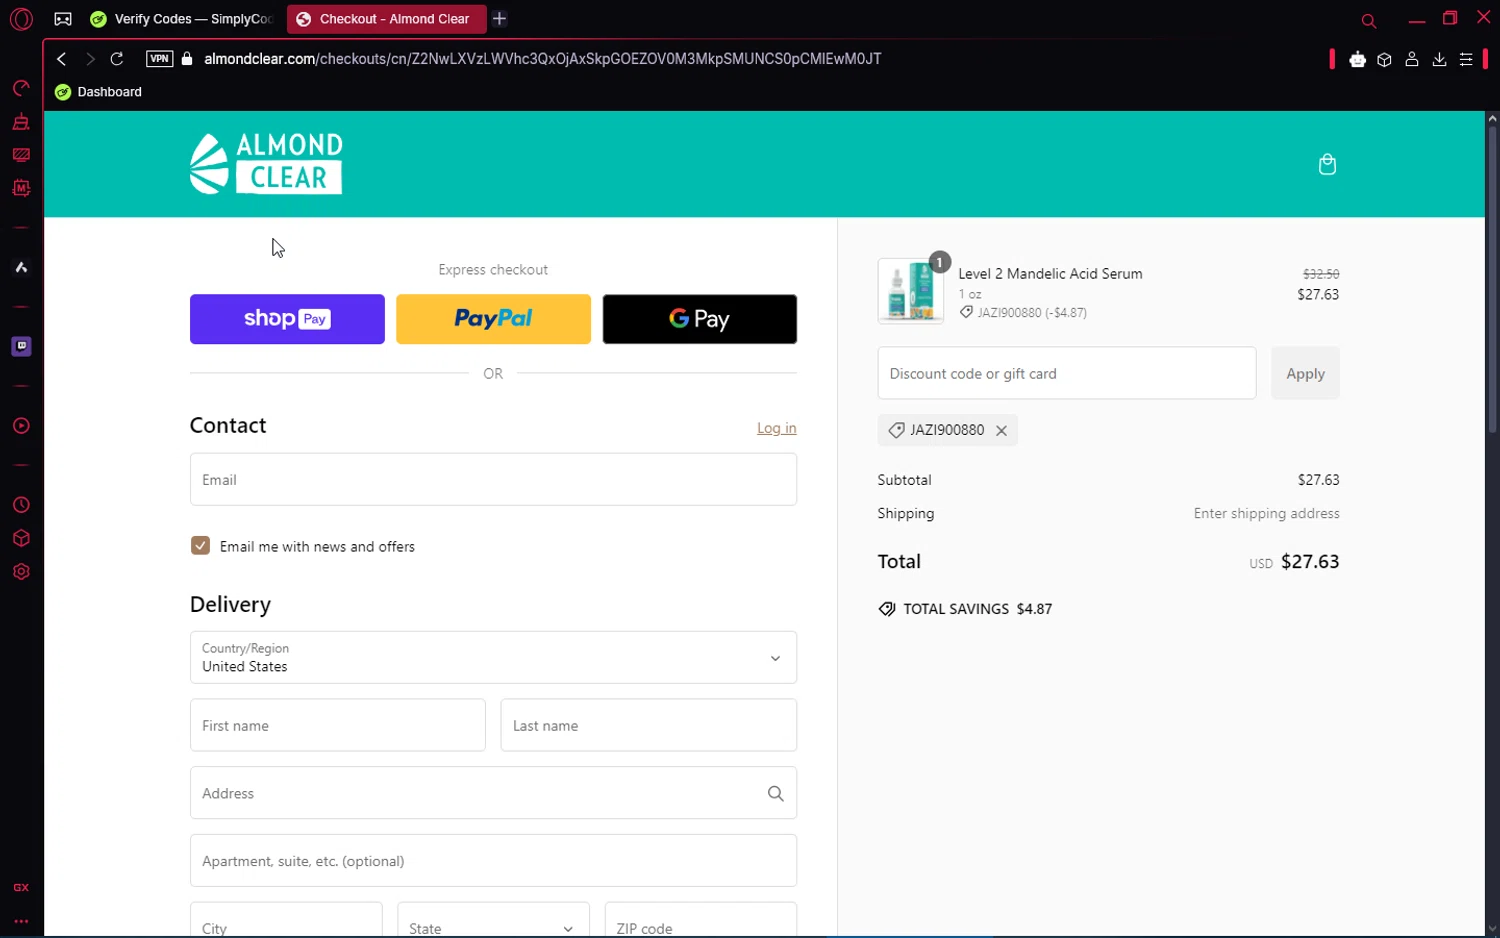Pay with Shop Pay button
The width and height of the screenshot is (1500, 938).
click(x=287, y=319)
